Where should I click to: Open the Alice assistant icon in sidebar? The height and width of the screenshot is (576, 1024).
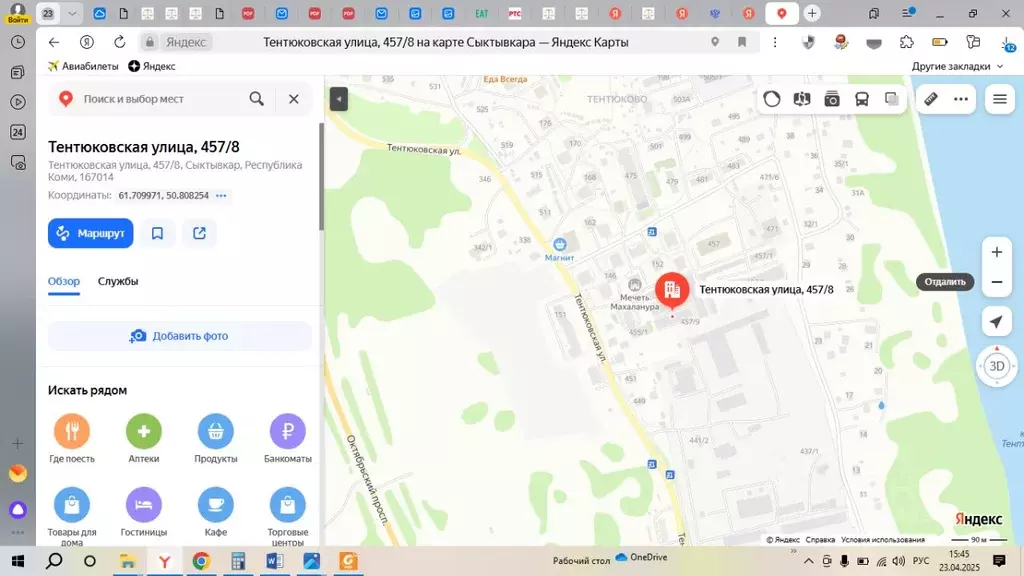coord(18,509)
